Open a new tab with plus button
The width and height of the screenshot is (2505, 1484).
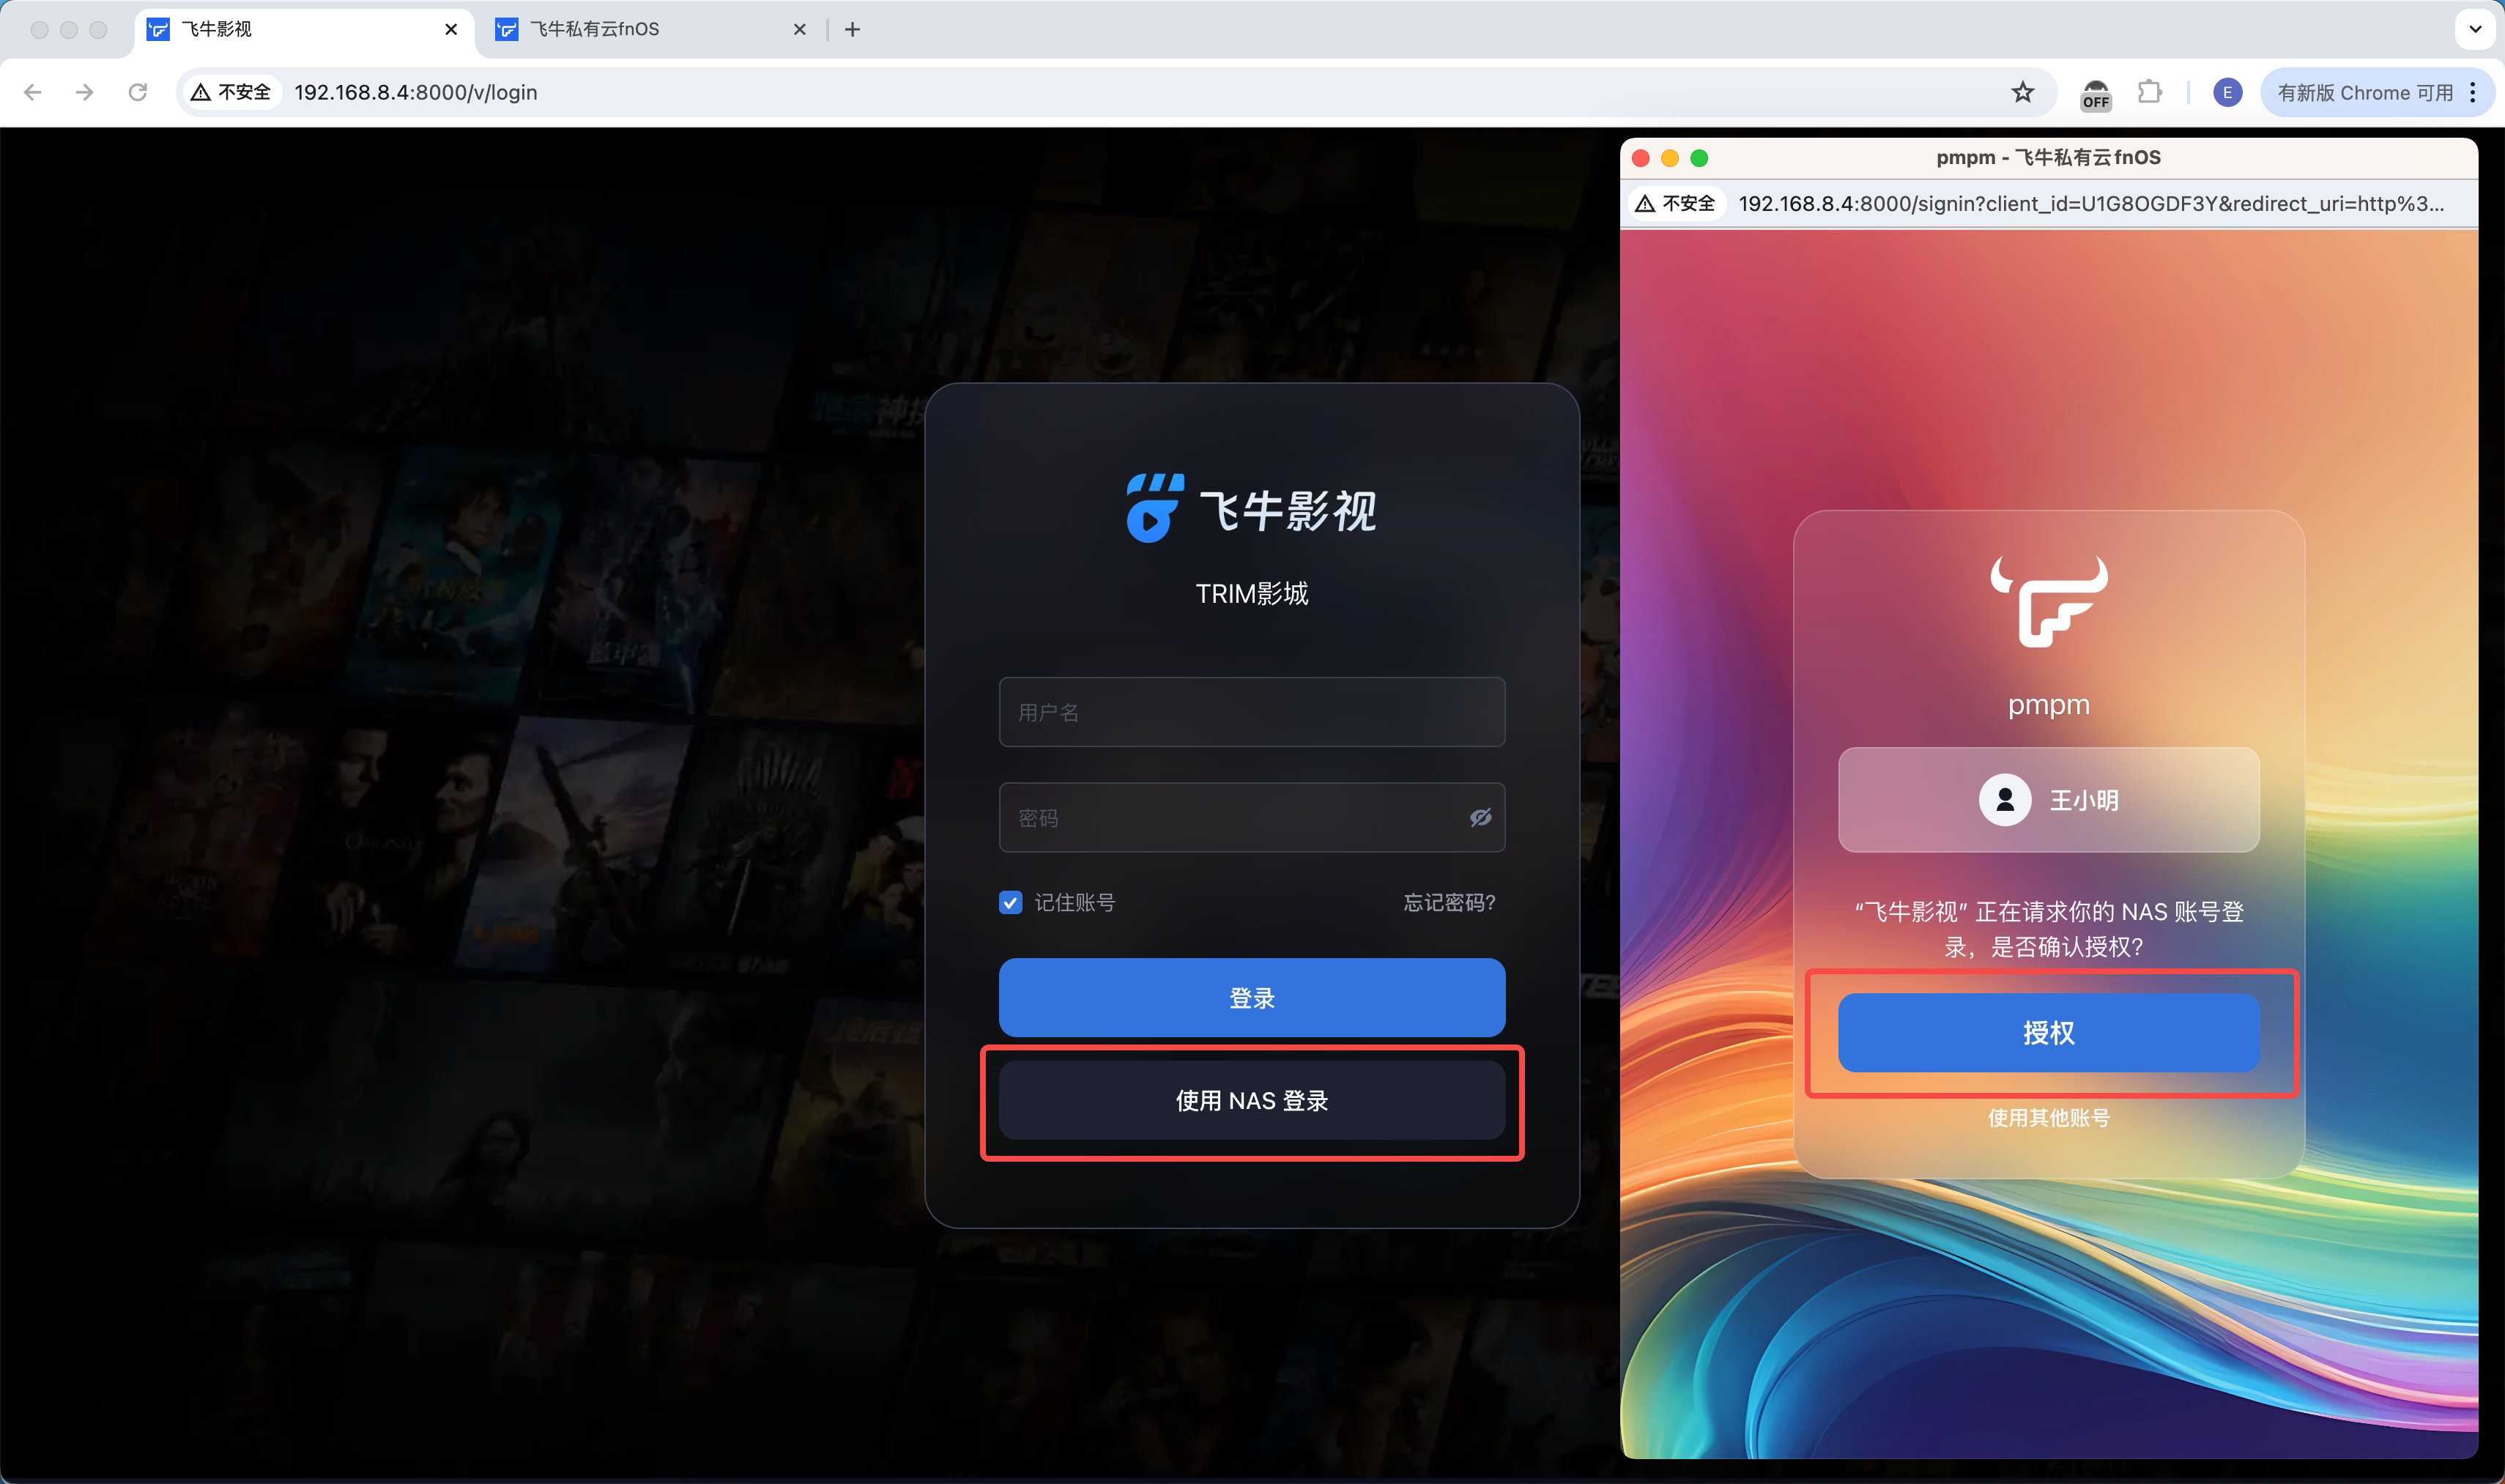click(852, 29)
